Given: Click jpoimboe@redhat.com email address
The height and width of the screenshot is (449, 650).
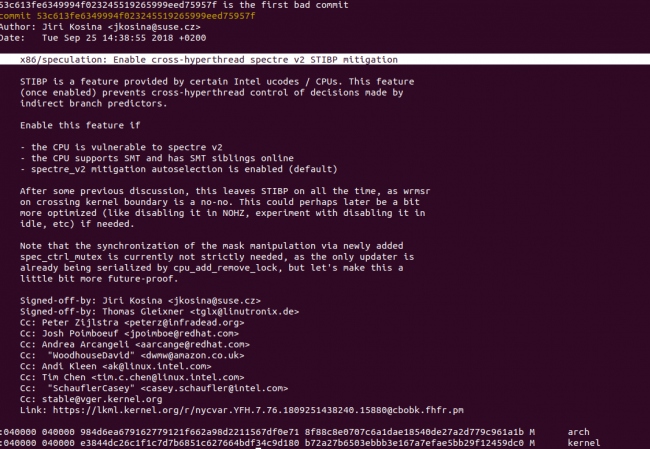Looking at the screenshot, I should (182, 334).
